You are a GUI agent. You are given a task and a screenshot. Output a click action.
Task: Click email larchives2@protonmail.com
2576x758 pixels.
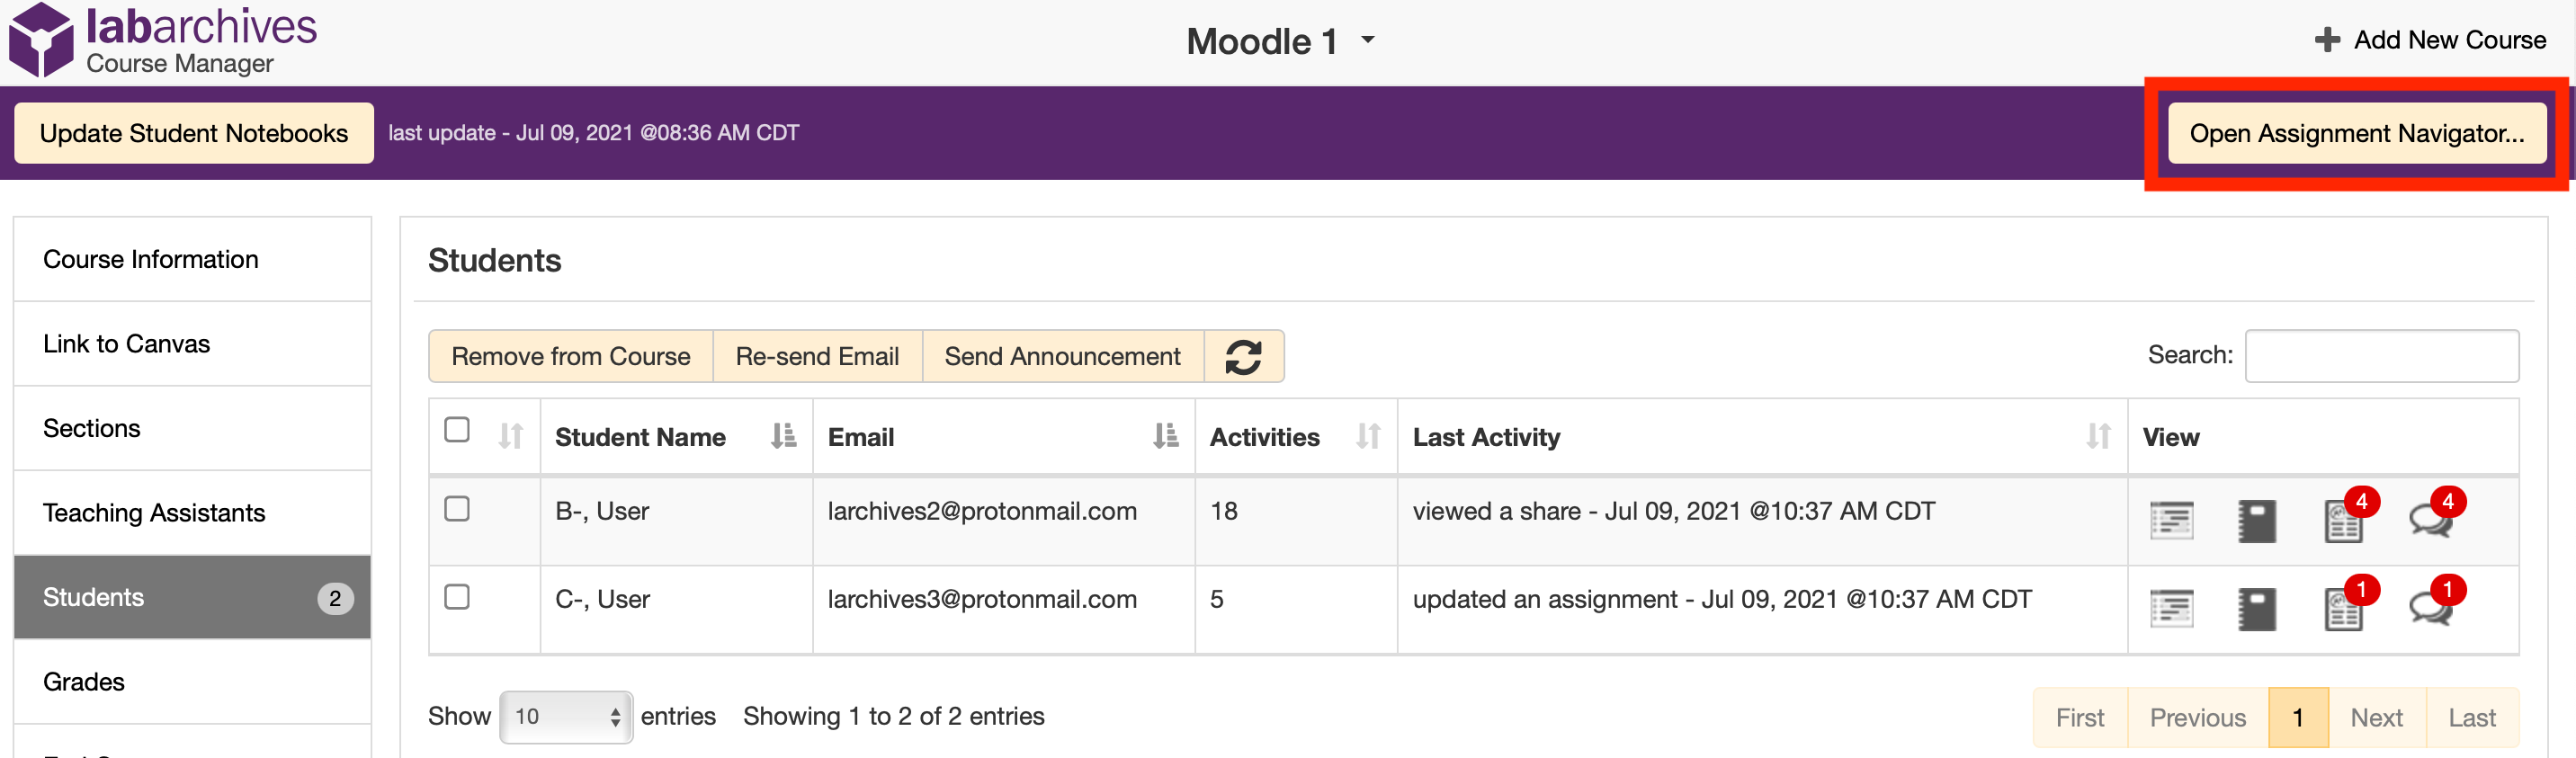pos(982,512)
